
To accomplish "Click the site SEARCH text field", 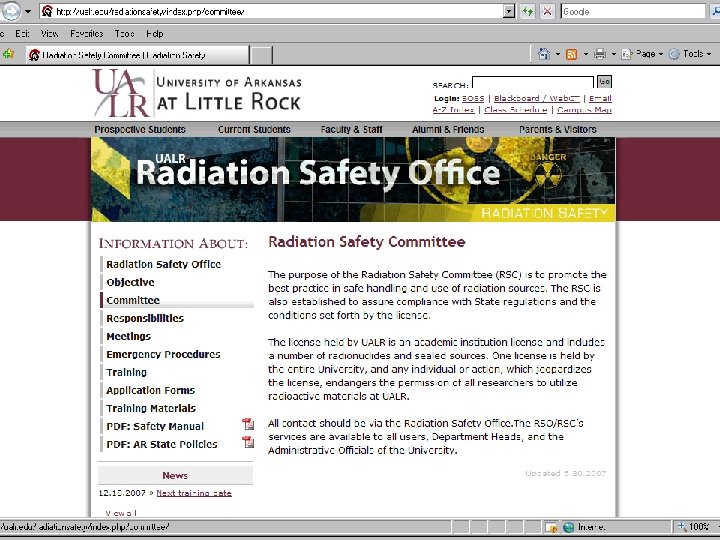I will 533,82.
